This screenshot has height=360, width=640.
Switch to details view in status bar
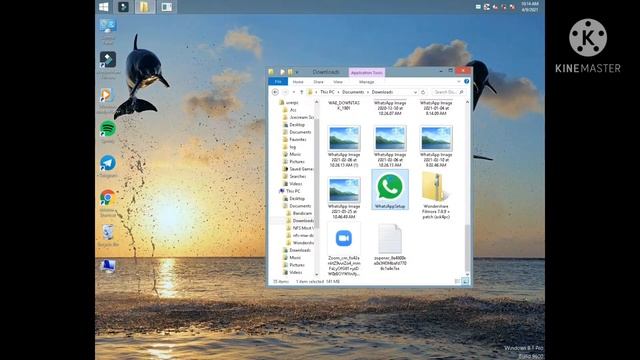[x=457, y=281]
